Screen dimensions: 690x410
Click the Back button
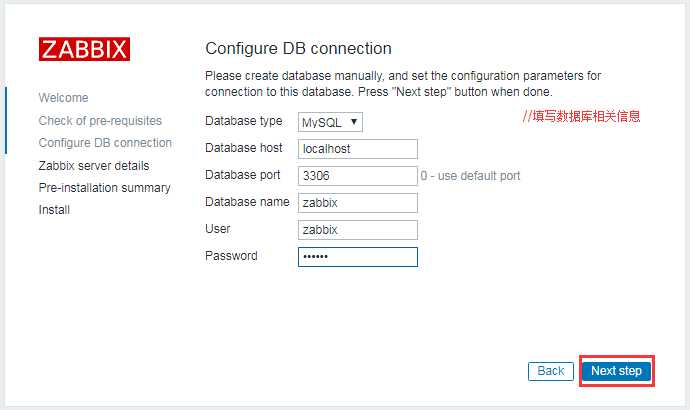pos(551,371)
